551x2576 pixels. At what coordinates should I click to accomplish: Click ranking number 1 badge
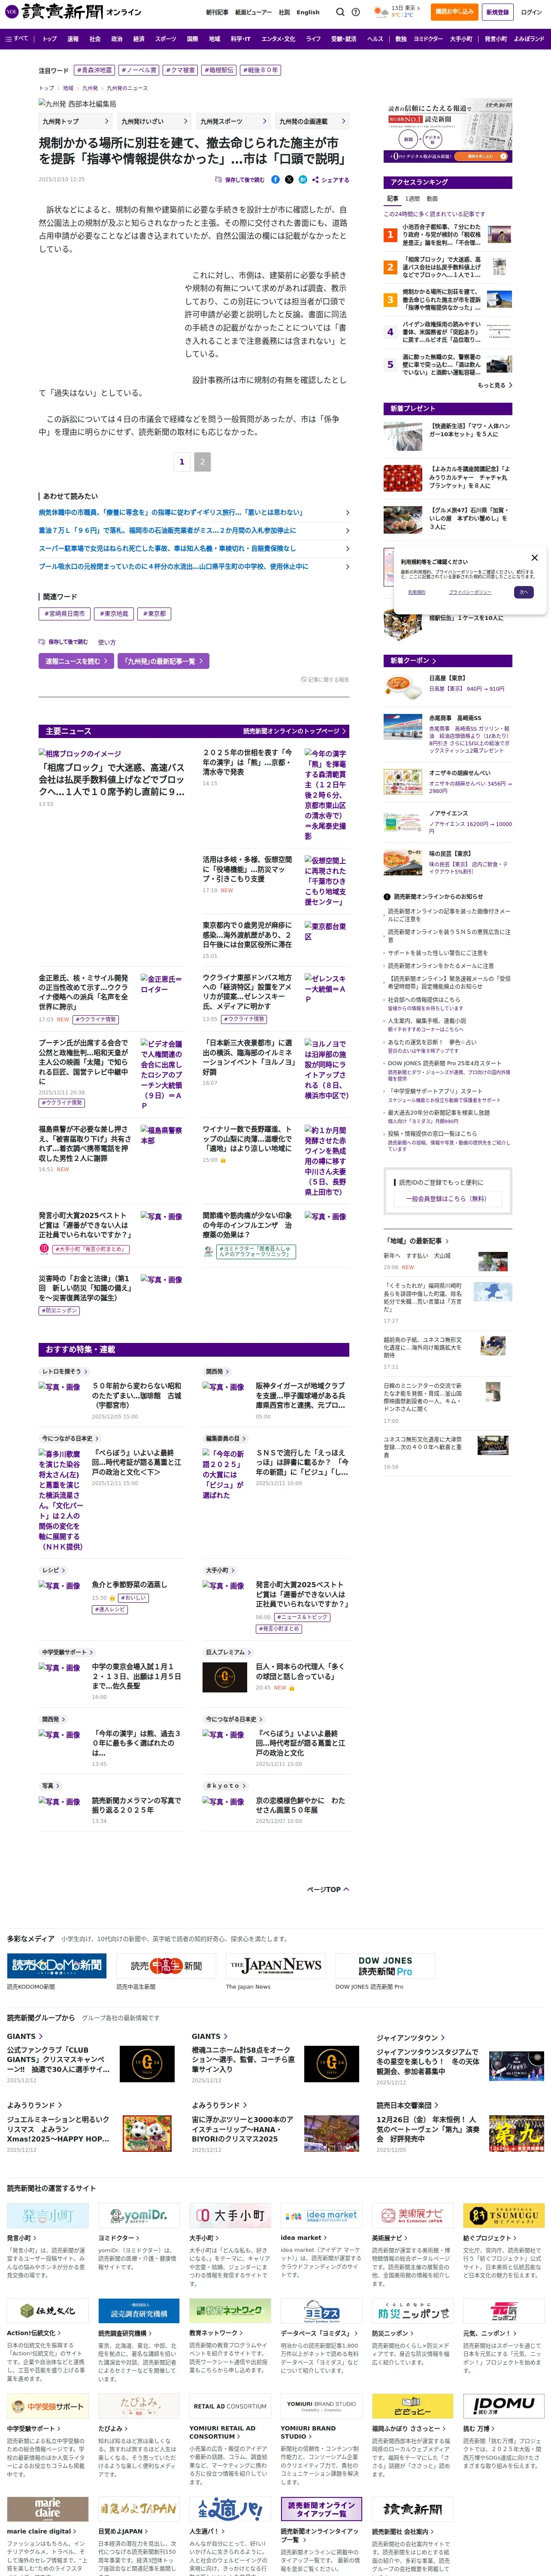(x=390, y=235)
